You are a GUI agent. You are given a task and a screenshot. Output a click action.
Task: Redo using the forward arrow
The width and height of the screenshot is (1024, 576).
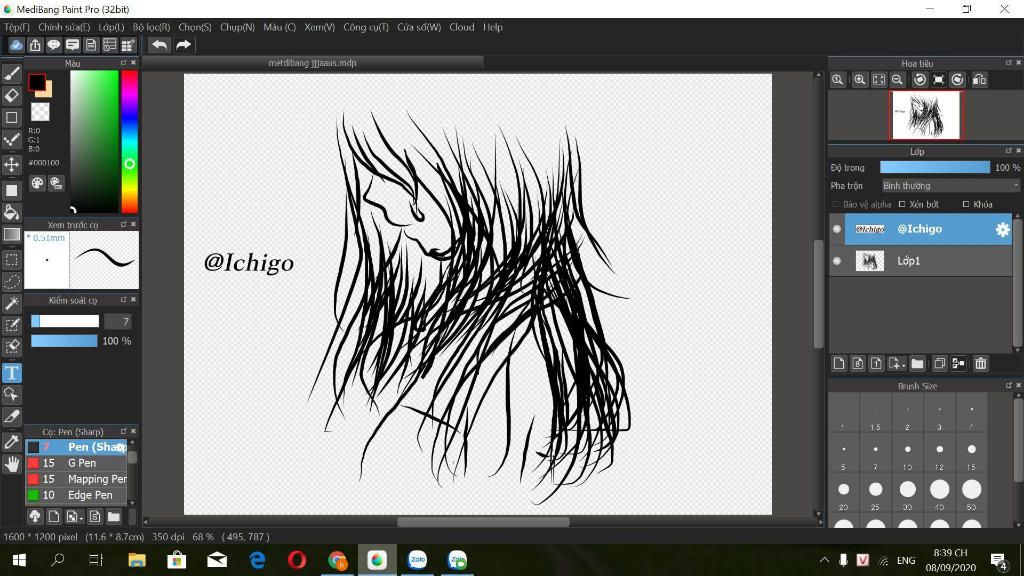point(184,45)
